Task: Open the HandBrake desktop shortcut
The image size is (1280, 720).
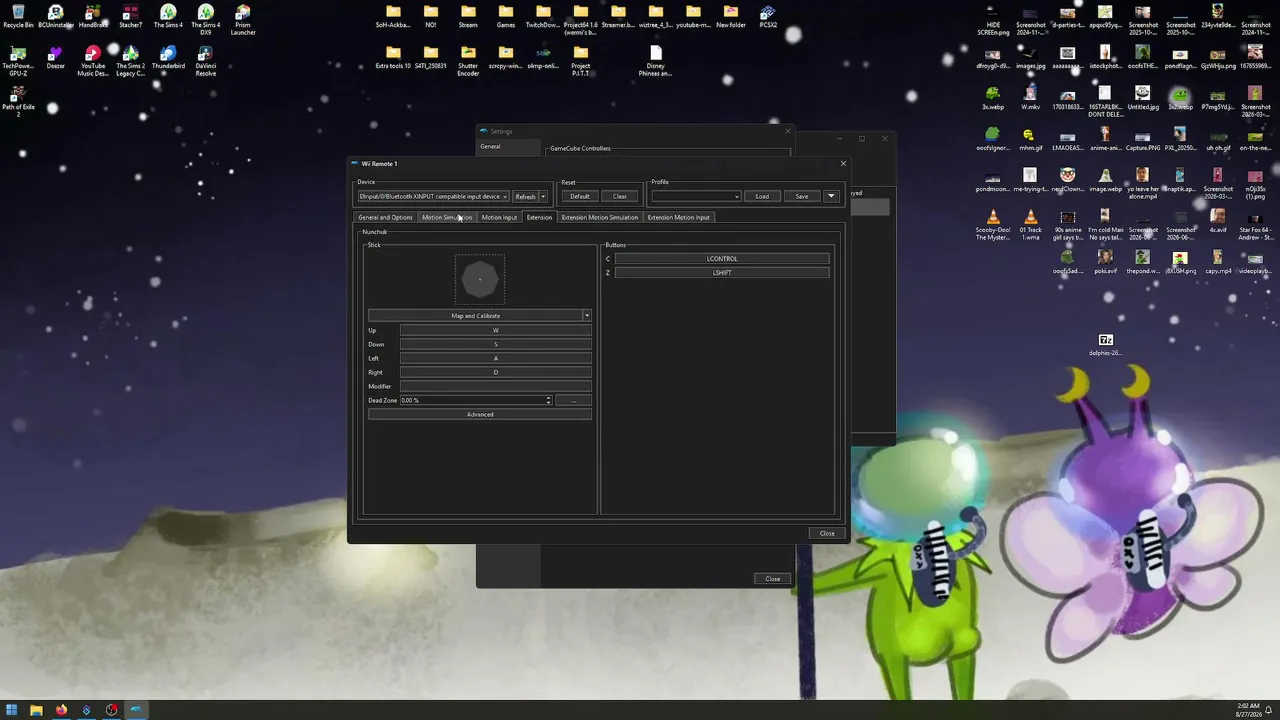Action: point(93,17)
